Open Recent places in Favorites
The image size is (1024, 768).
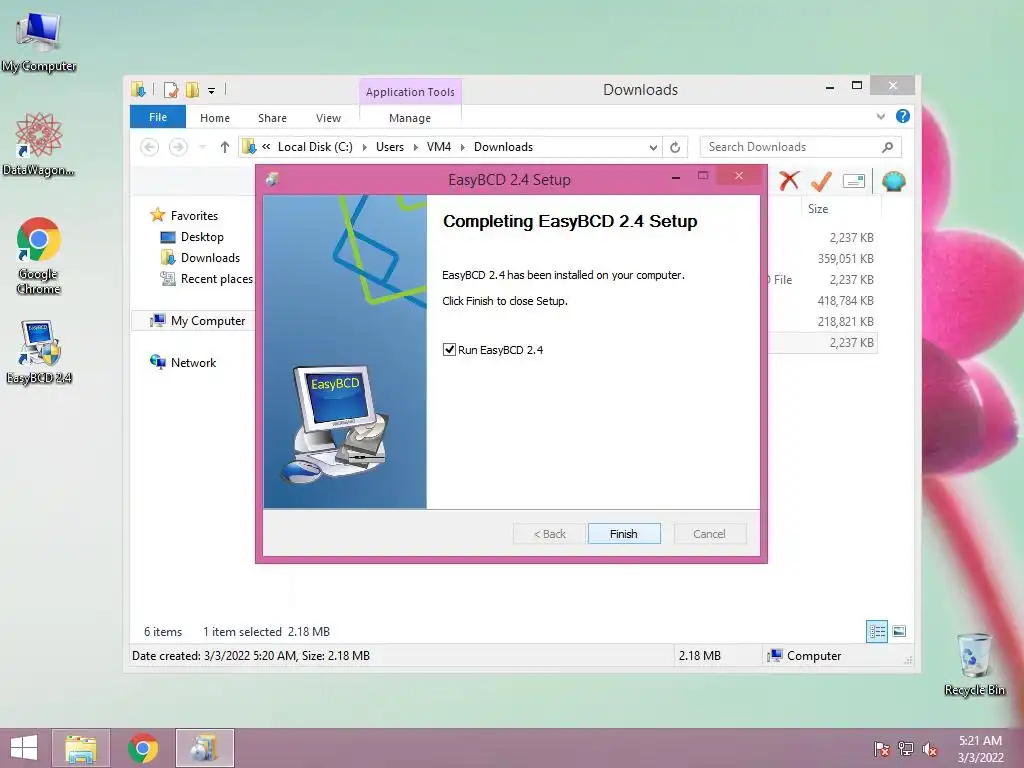216,279
